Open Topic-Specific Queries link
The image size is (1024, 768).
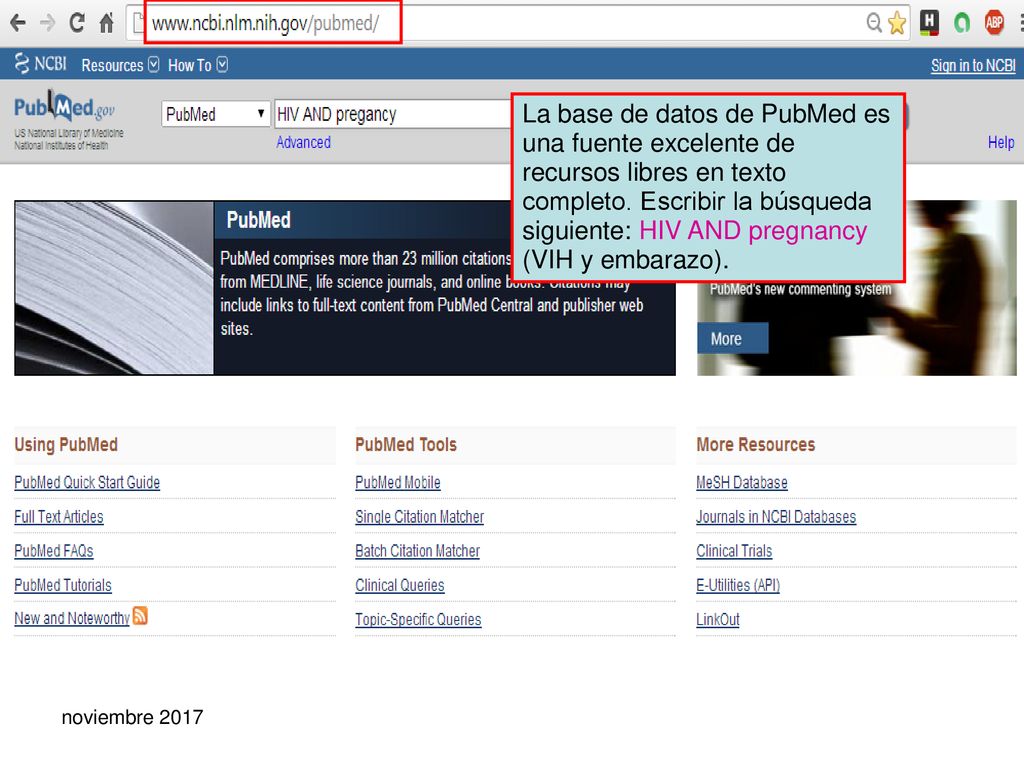418,619
